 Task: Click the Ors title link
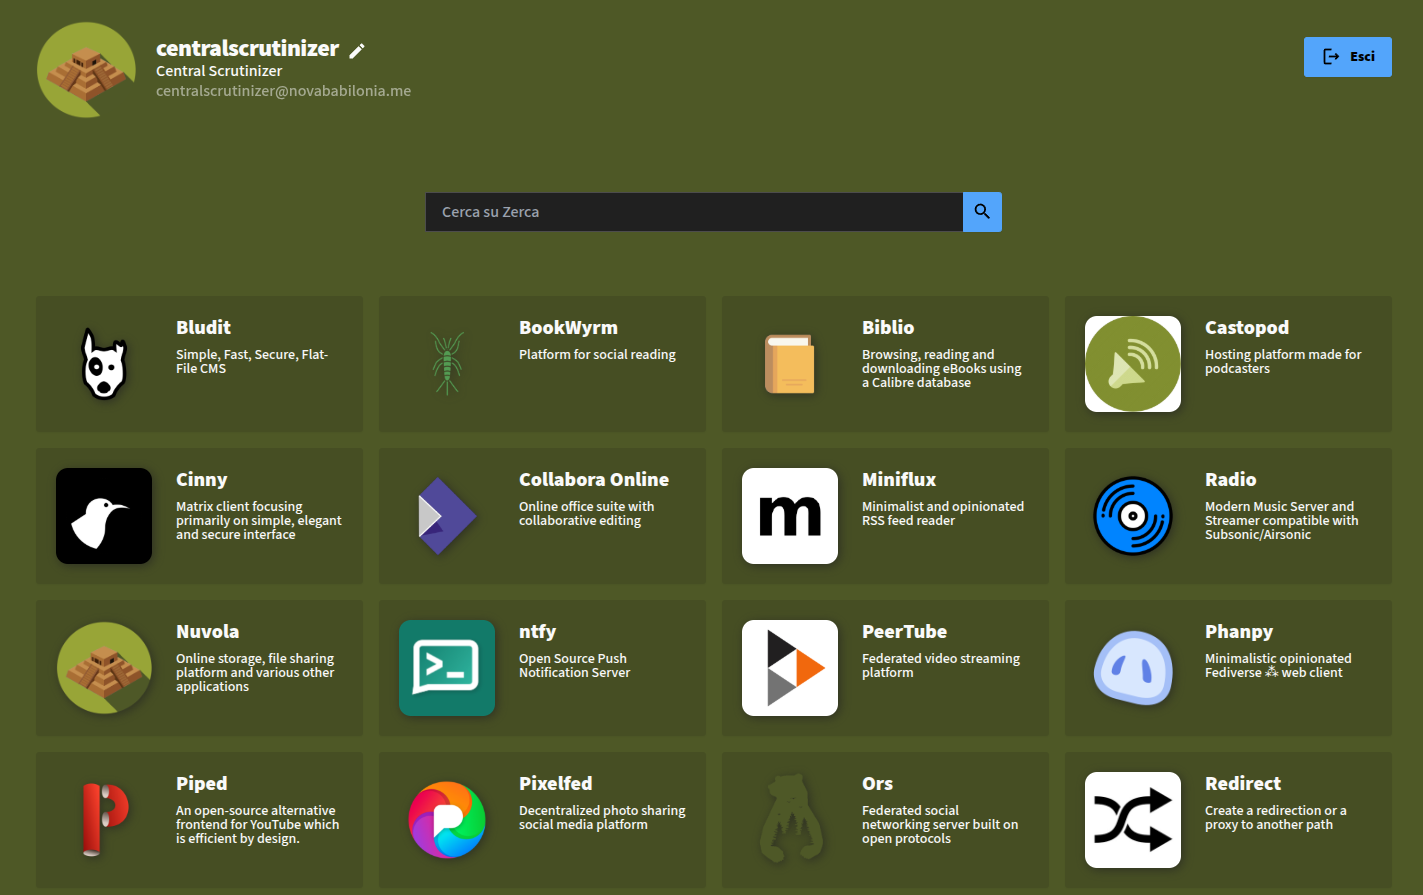877,783
